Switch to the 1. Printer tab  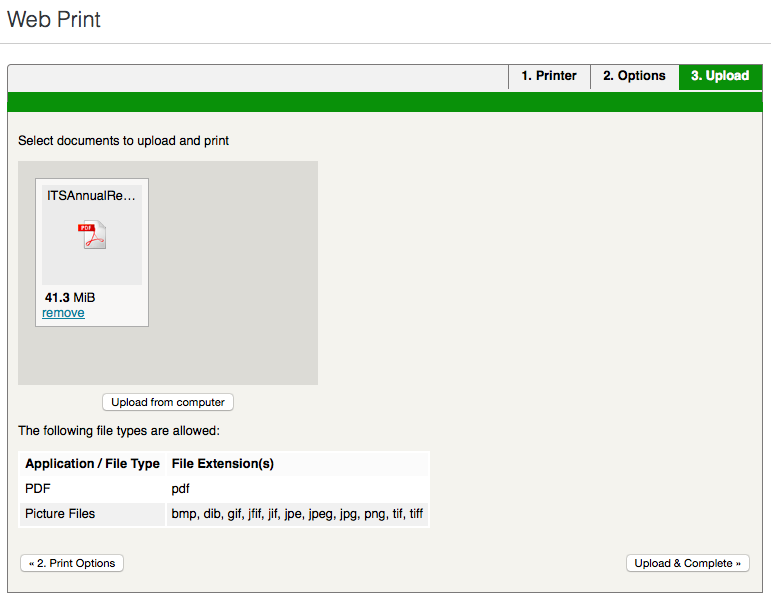click(549, 76)
